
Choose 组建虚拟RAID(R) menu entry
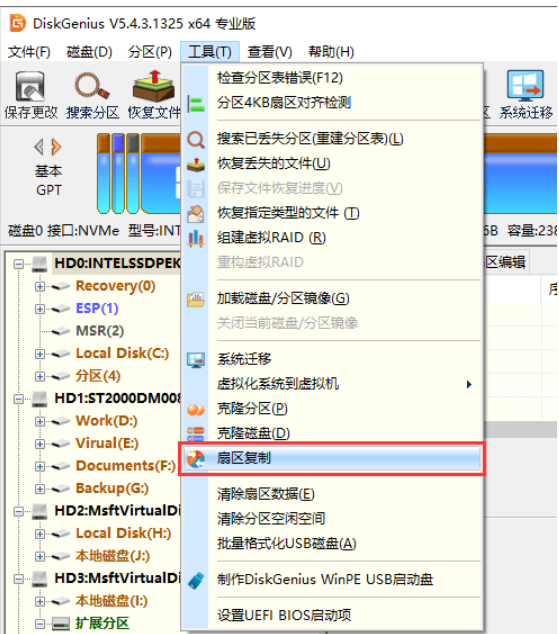[331, 238]
